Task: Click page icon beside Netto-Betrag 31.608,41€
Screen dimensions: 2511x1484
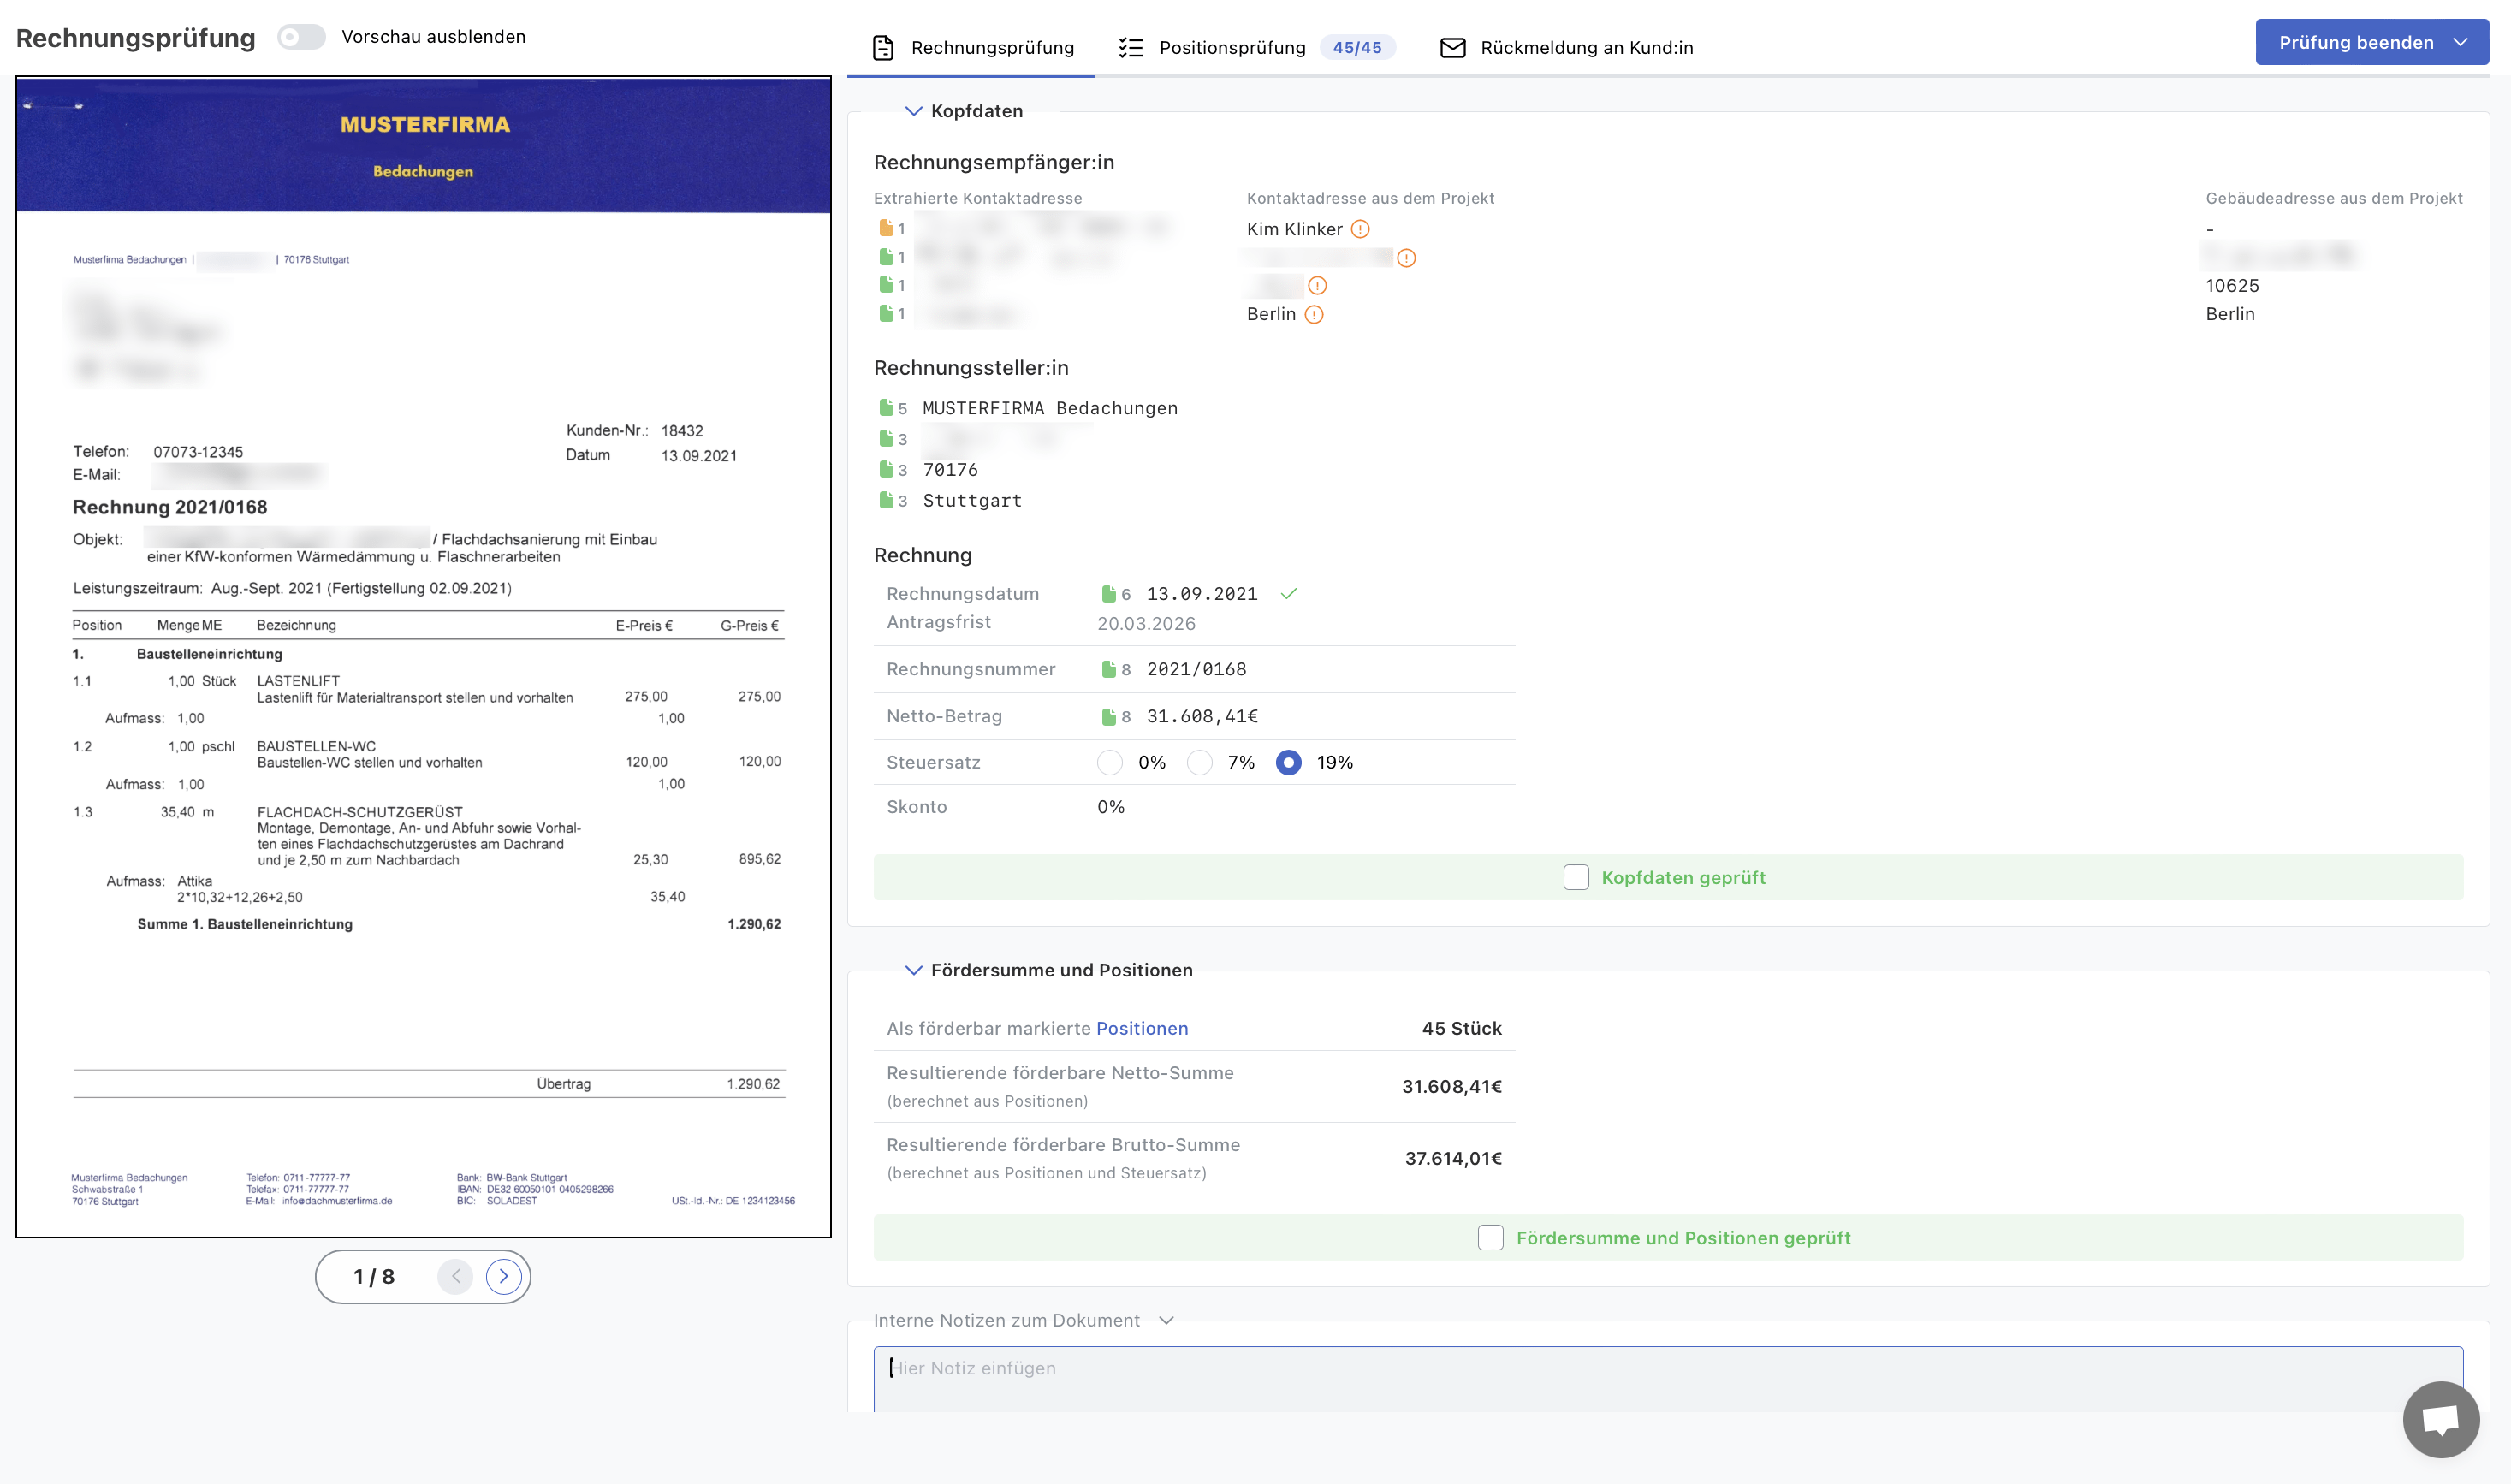Action: point(1108,716)
